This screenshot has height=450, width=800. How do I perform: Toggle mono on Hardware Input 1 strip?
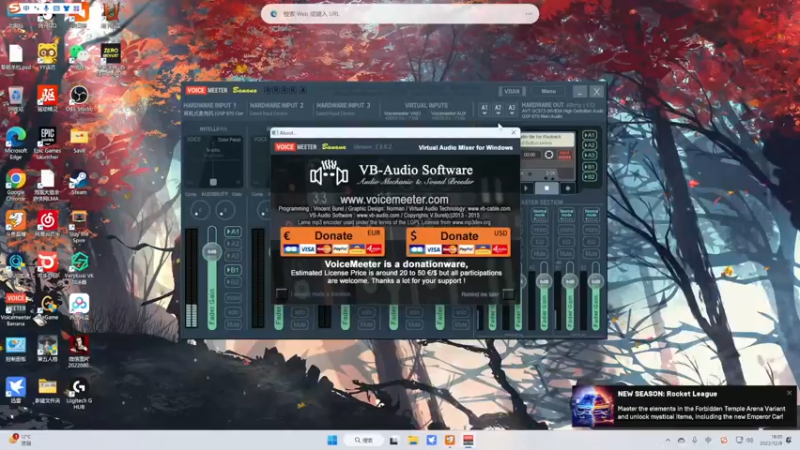[x=233, y=298]
